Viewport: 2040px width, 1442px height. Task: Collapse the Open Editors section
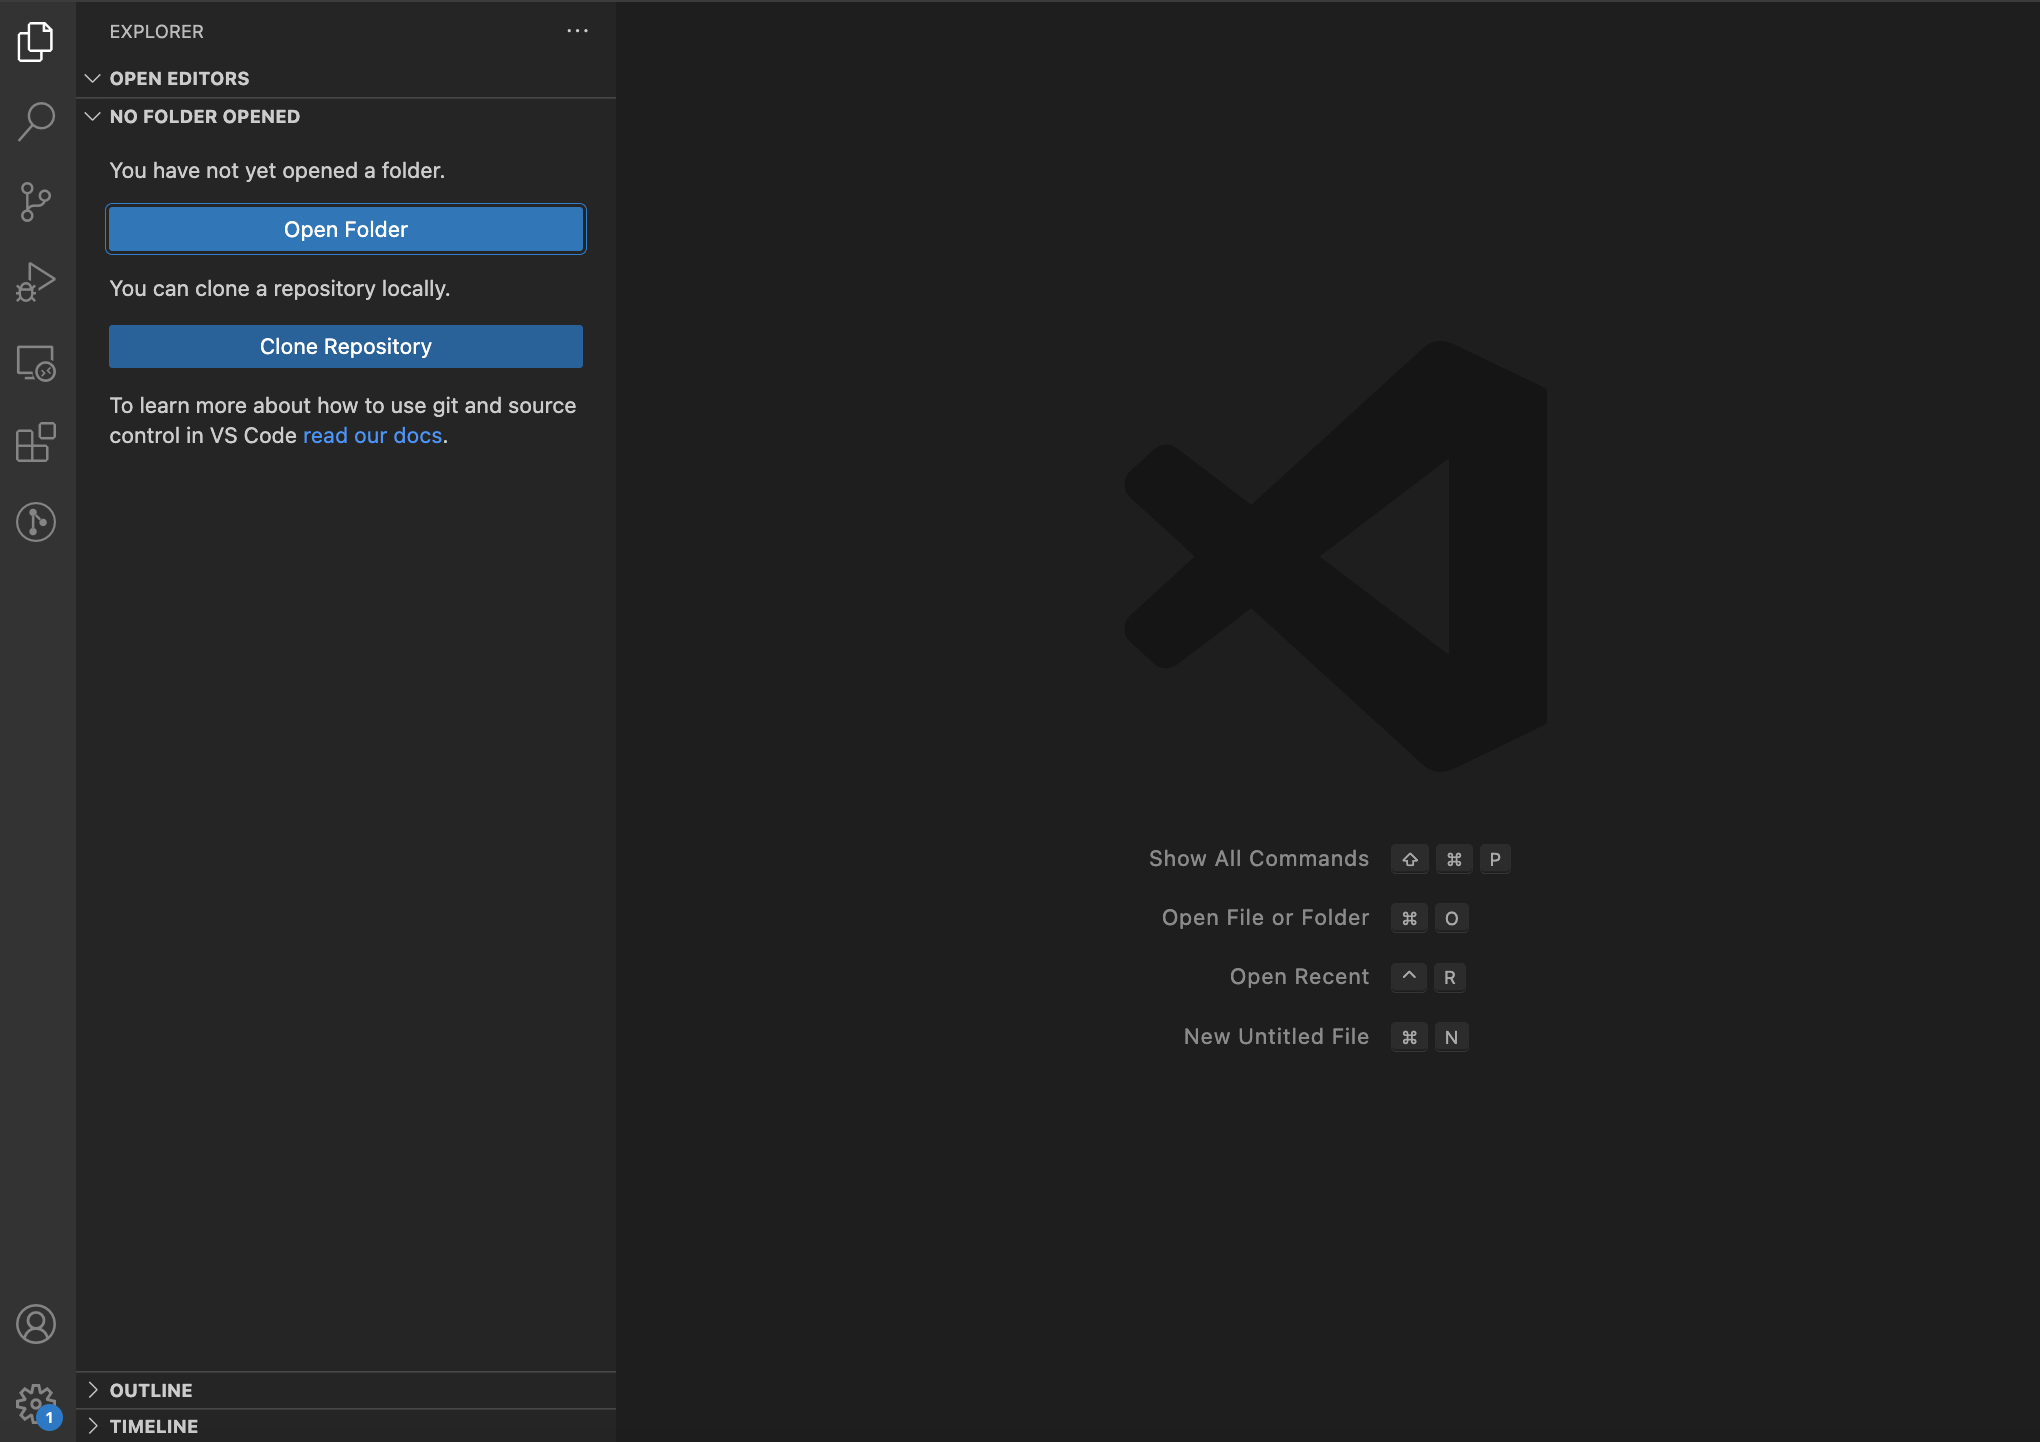pyautogui.click(x=346, y=78)
